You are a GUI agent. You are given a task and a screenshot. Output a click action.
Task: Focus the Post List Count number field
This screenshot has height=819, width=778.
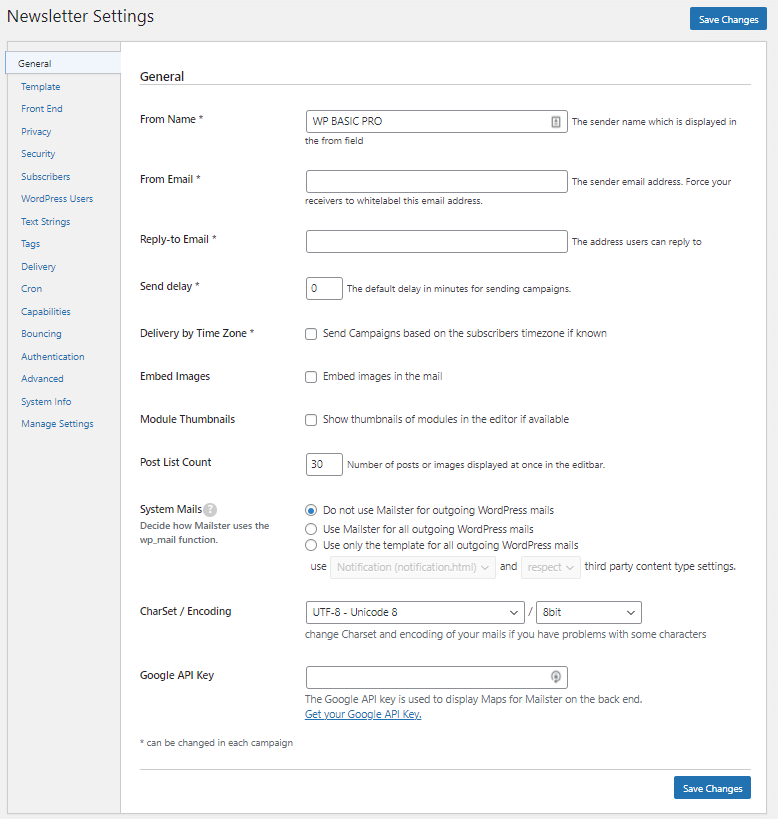(x=324, y=465)
